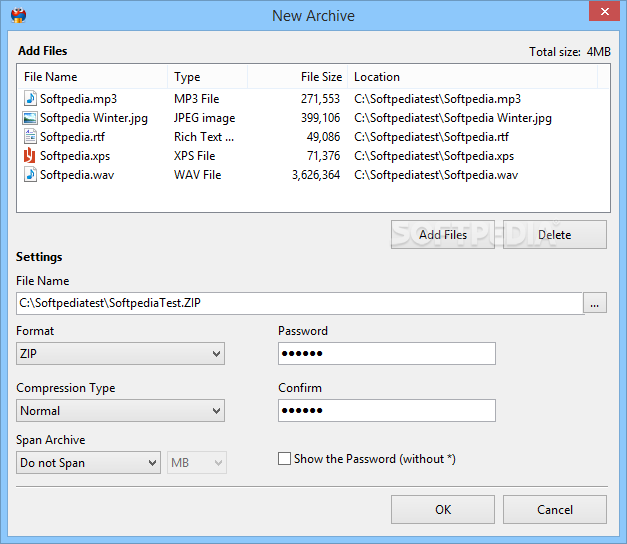Viewport: 627px width, 544px height.
Task: Sort by Location column header
Action: (472, 77)
